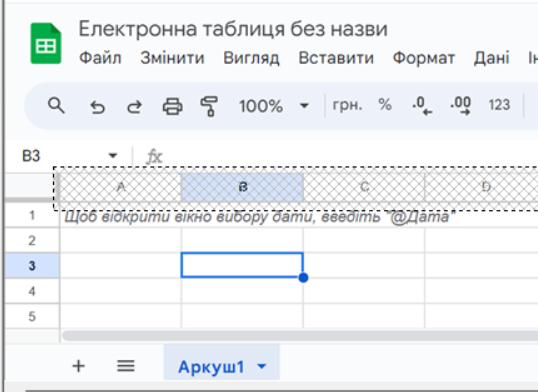Image resolution: width=538 pixels, height=392 pixels.
Task: Open the 100% zoom dropdown
Action: (x=274, y=106)
